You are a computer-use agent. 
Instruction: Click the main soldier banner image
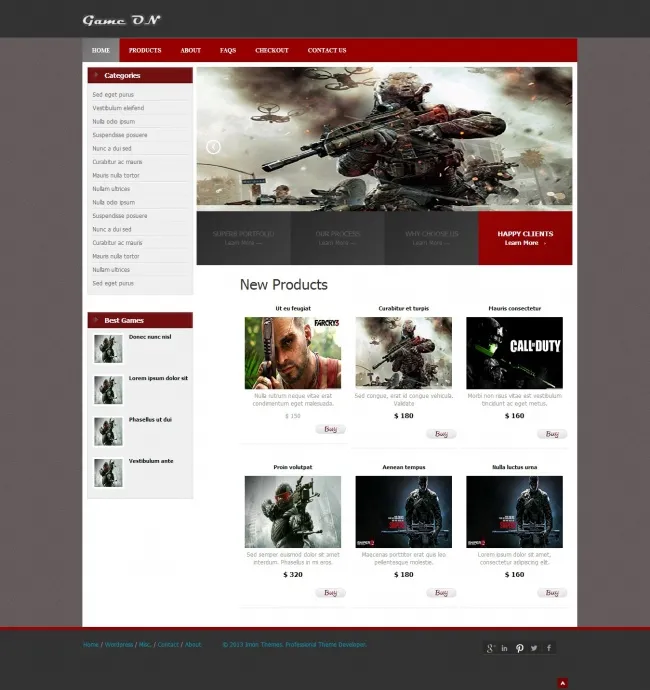384,138
